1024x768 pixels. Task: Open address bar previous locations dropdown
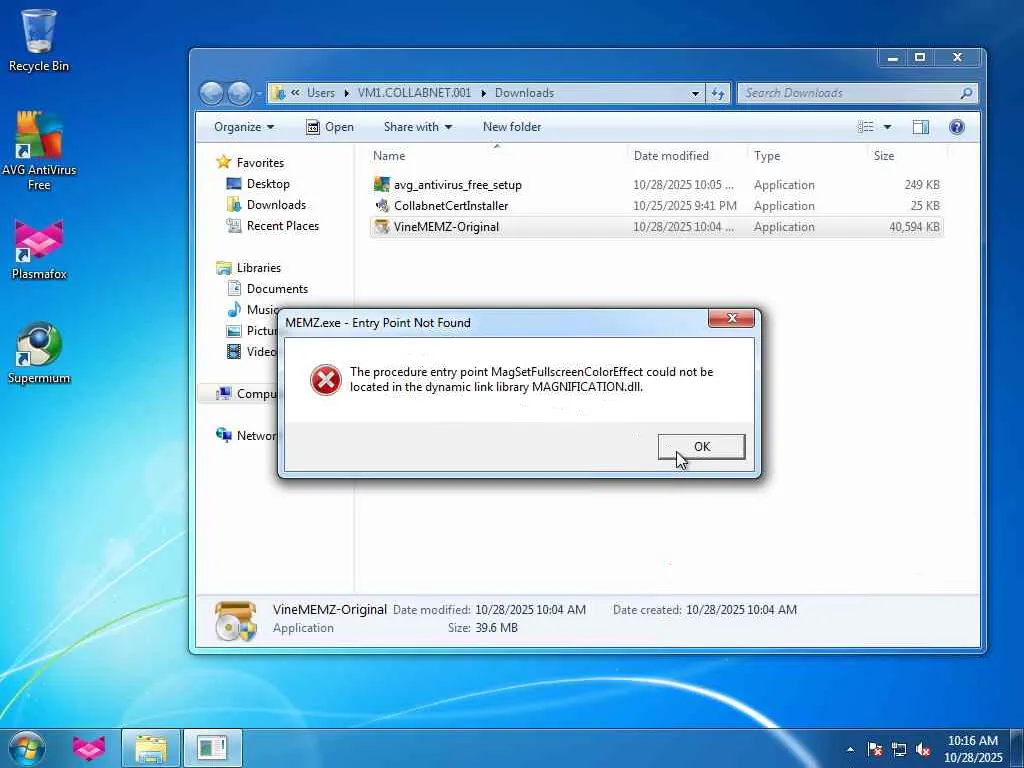coord(696,93)
